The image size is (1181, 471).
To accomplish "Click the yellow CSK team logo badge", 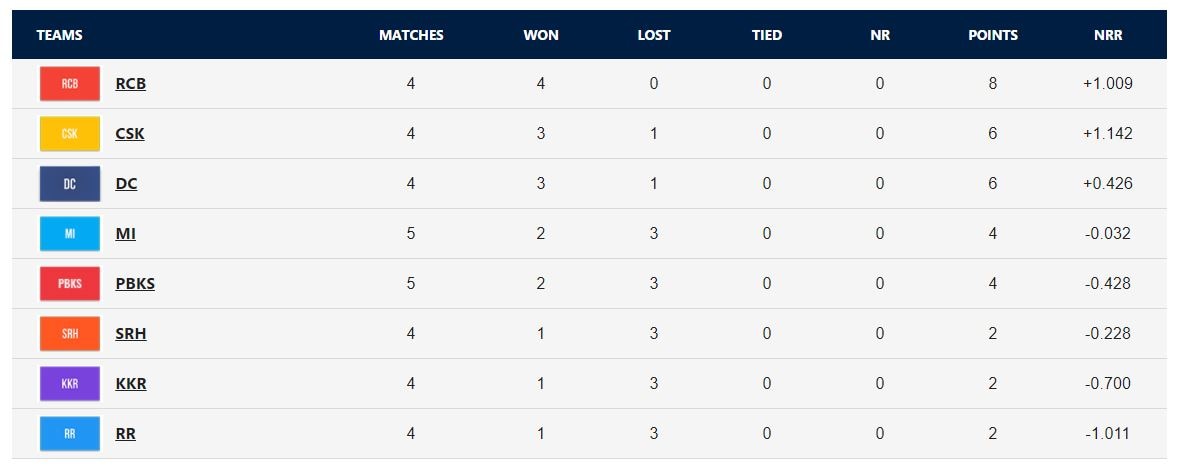I will click(x=69, y=134).
